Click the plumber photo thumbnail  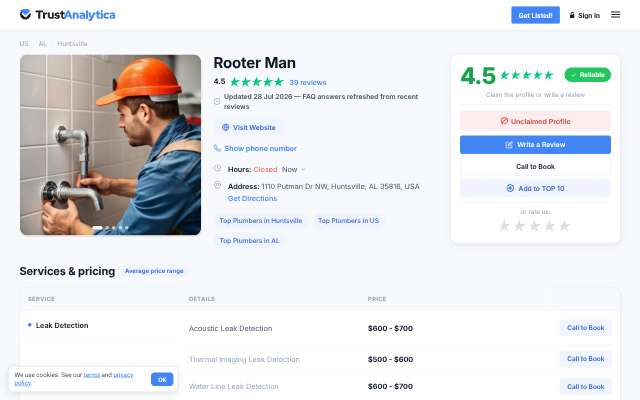[110, 145]
